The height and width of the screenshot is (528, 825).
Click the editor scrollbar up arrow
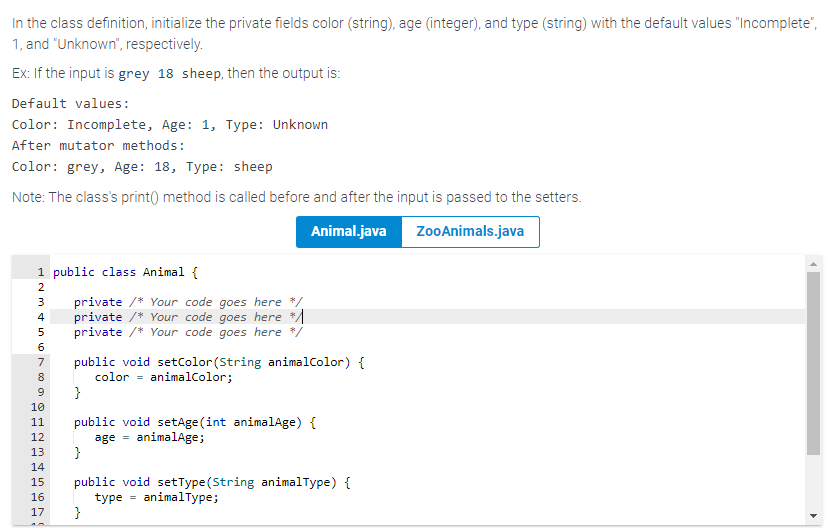click(813, 263)
